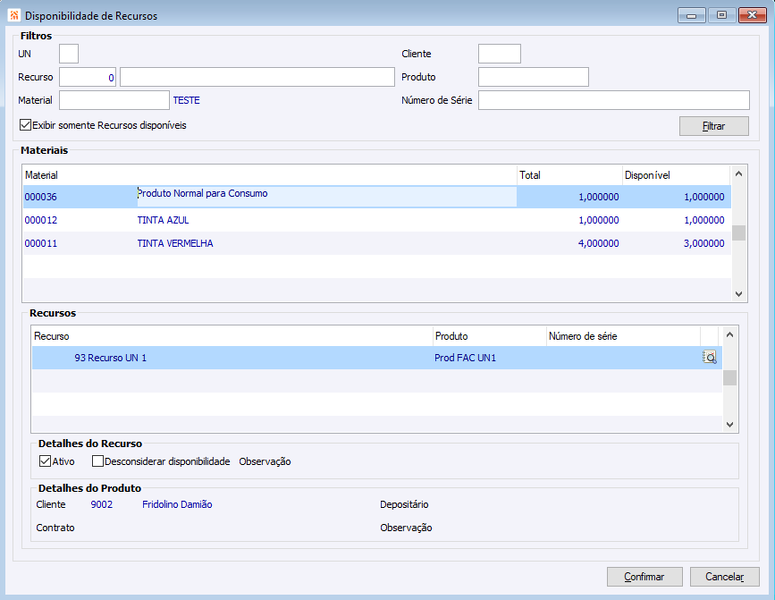This screenshot has width=775, height=600.
Task: Click the Cliente input field
Action: (x=499, y=53)
